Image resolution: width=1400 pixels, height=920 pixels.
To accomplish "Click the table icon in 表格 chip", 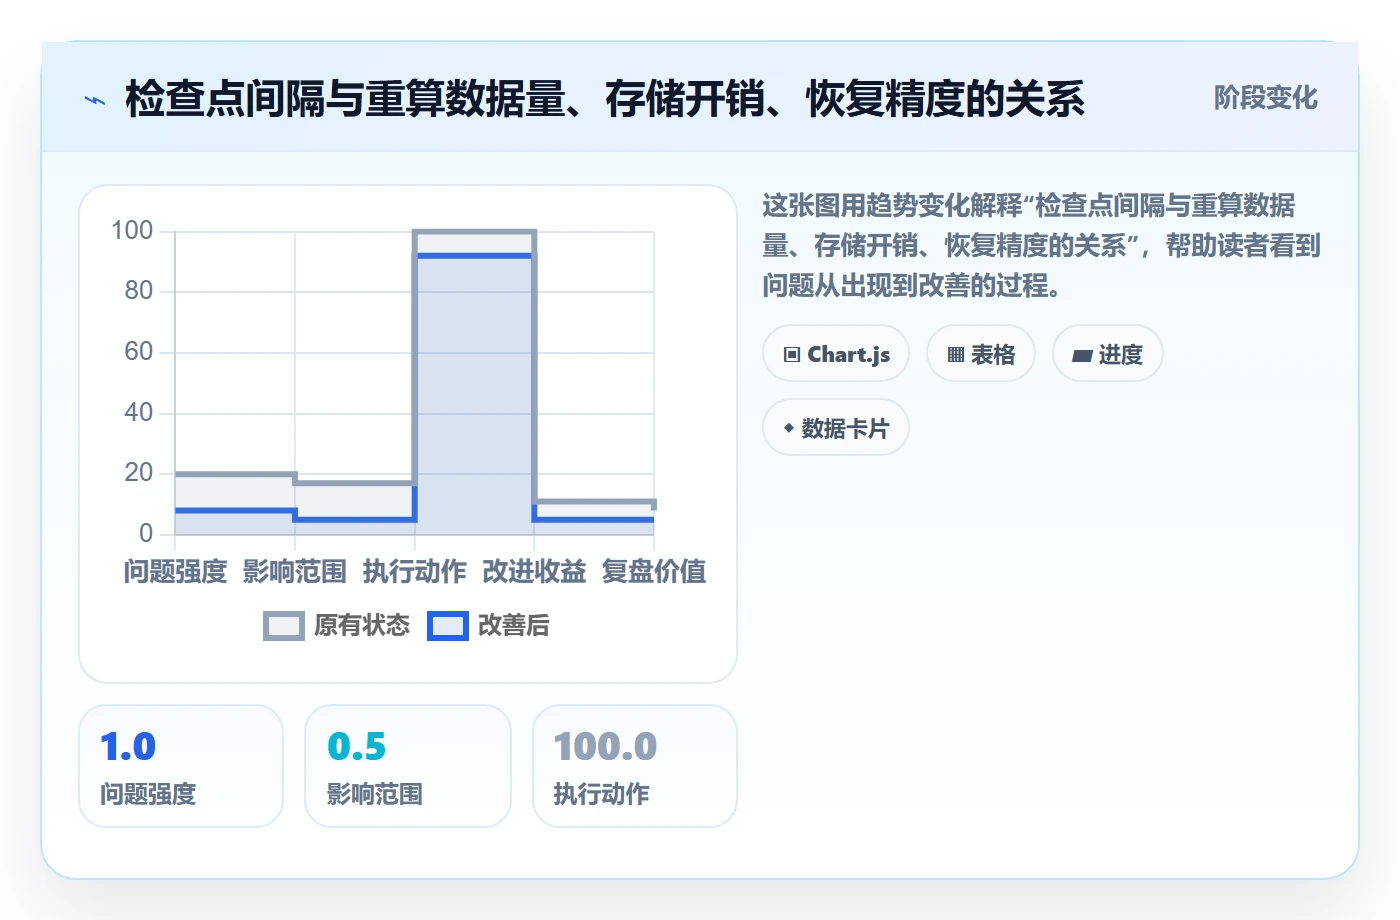I will (x=956, y=355).
